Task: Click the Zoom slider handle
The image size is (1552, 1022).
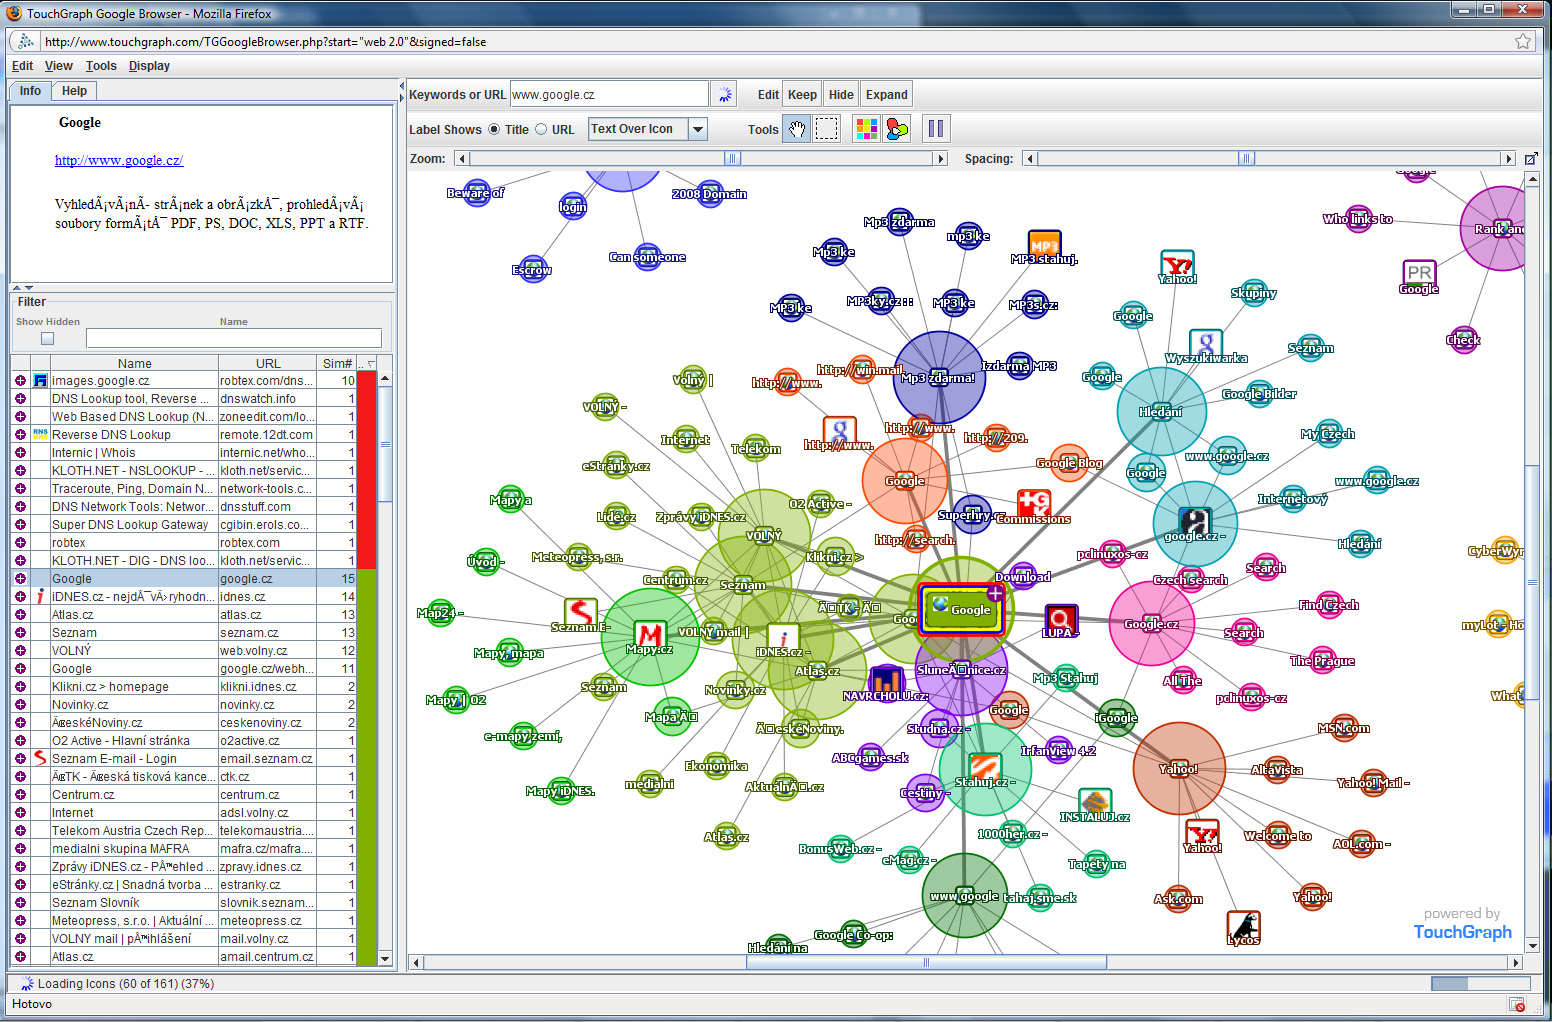Action: [x=732, y=159]
